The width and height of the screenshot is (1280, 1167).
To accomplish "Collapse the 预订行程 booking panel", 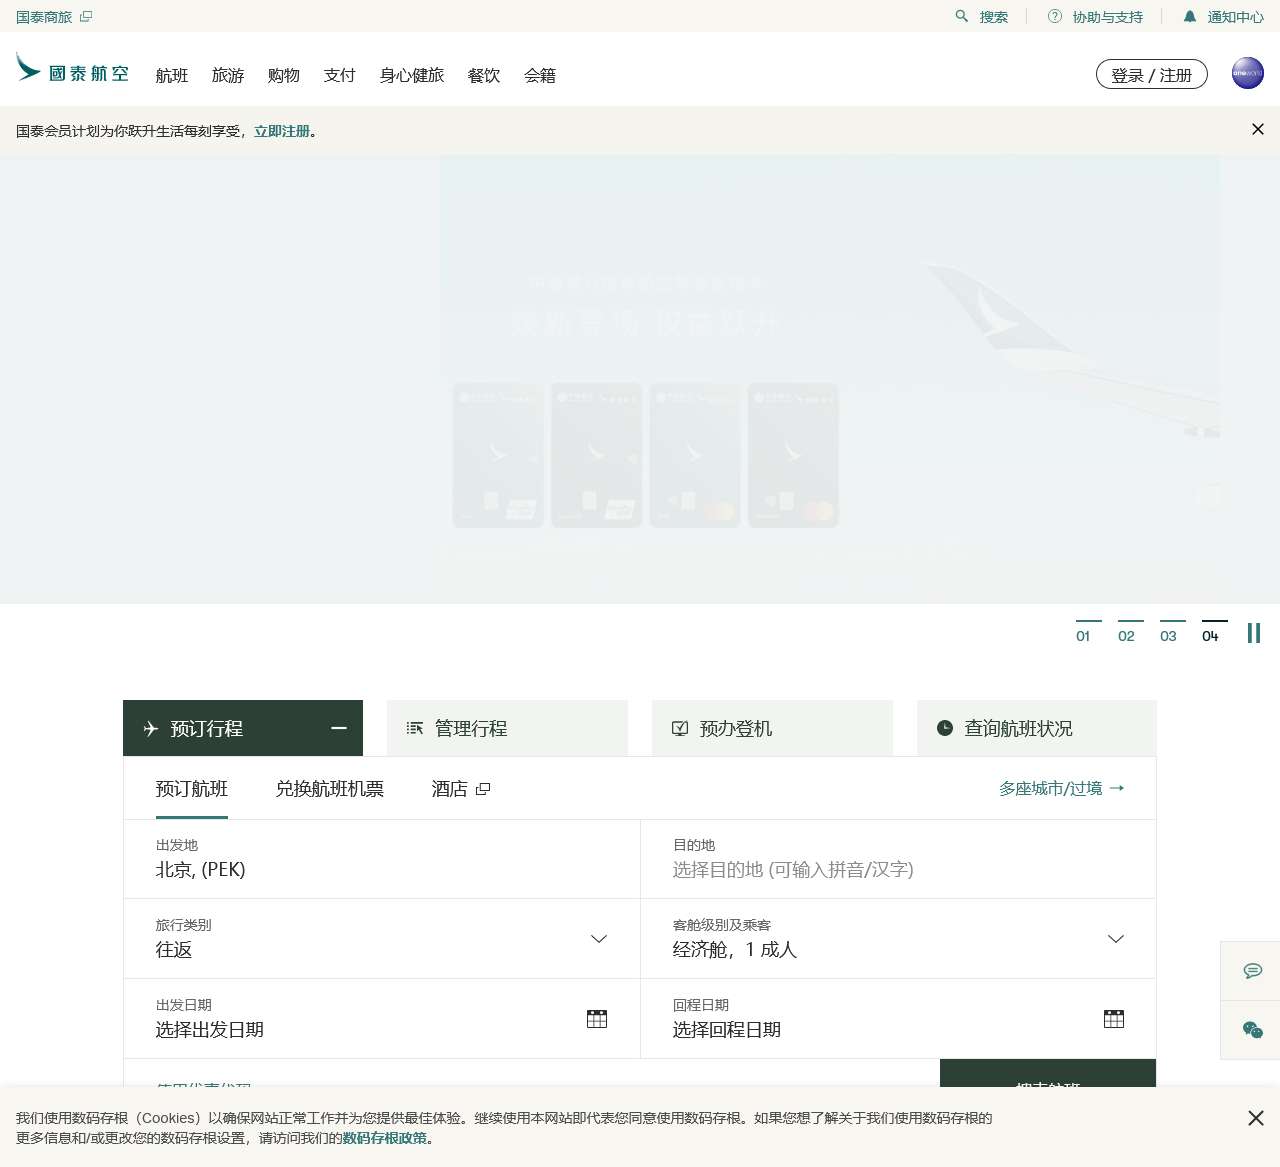I will coord(338,728).
